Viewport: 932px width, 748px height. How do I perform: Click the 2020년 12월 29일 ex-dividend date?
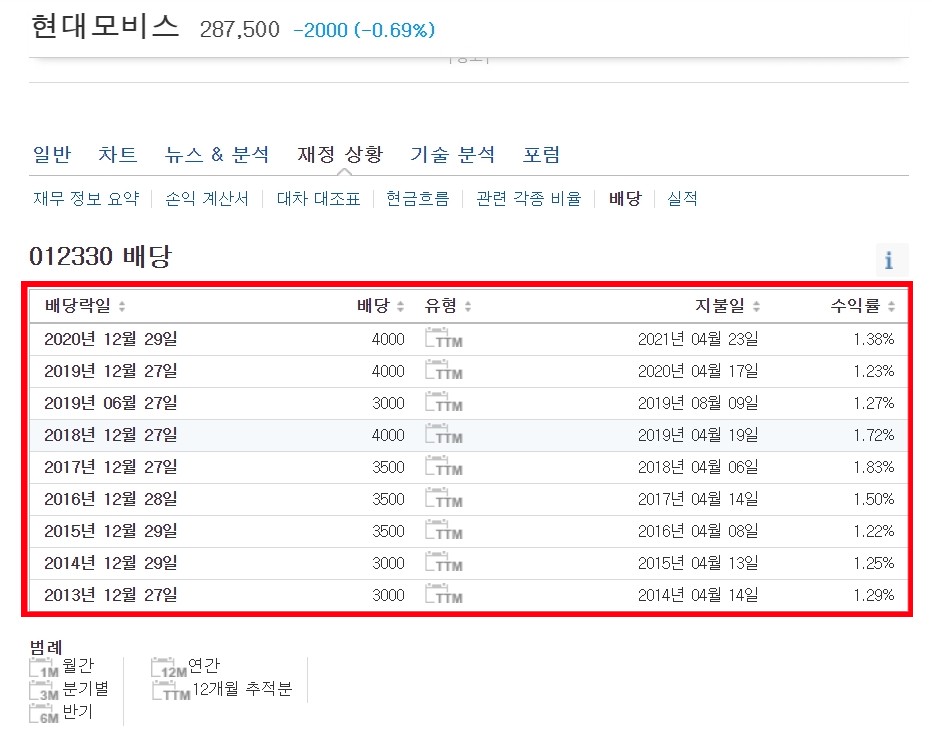111,339
